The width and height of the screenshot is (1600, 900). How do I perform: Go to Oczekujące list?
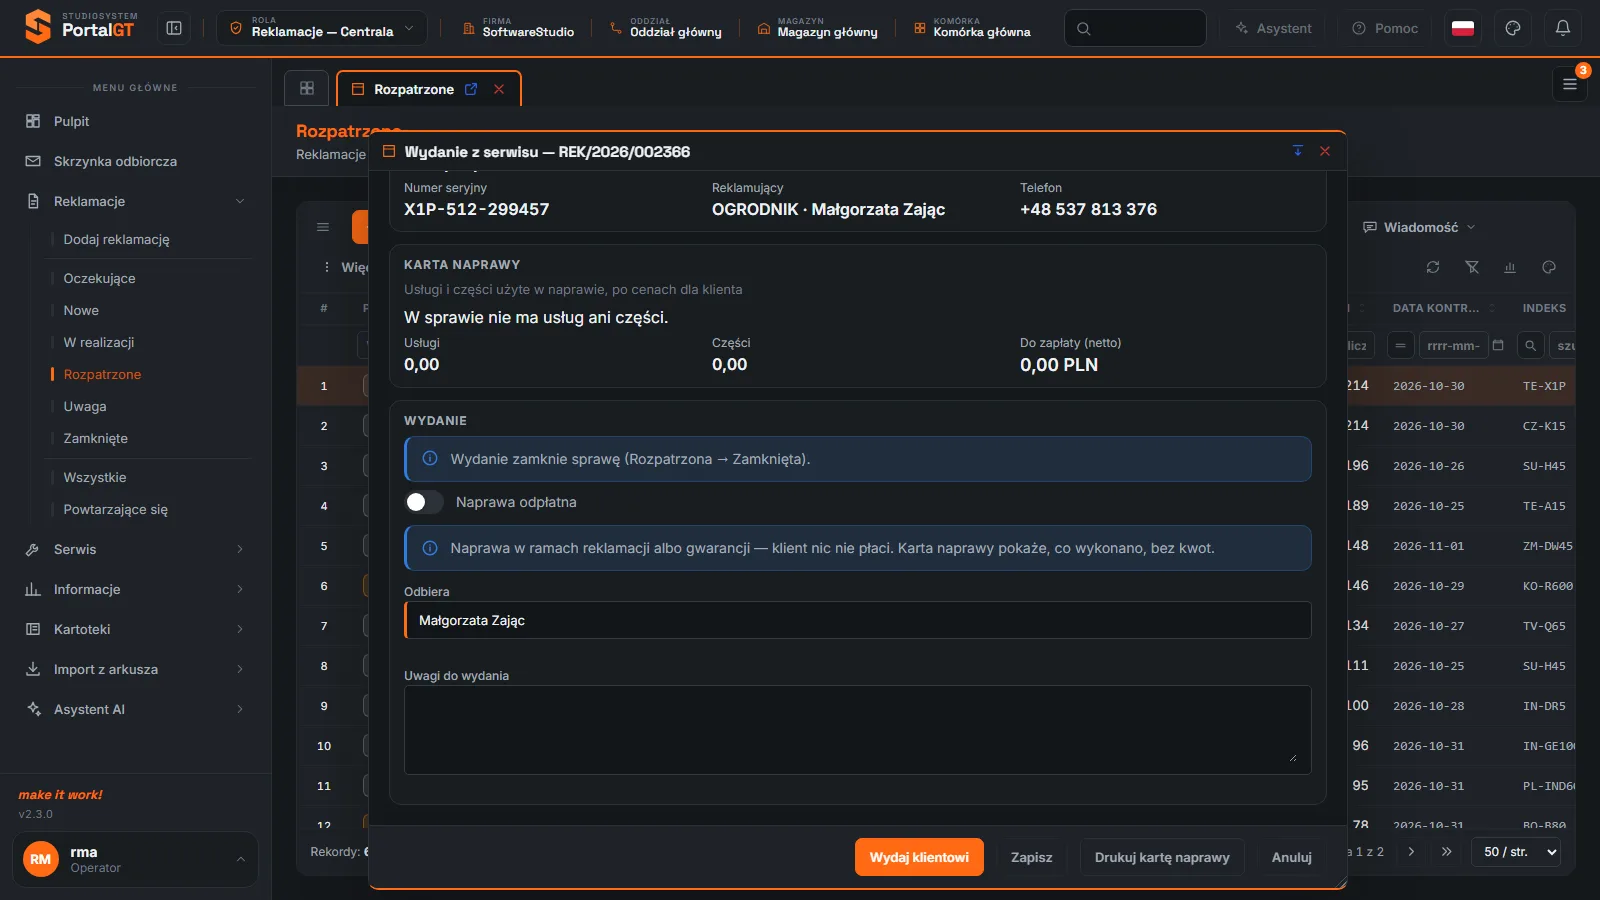[99, 278]
